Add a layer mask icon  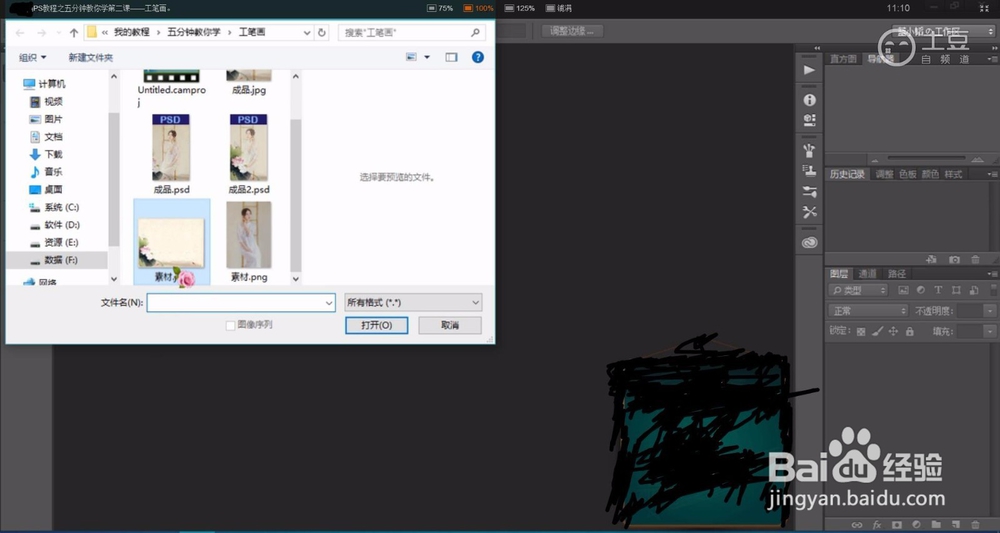click(x=897, y=525)
